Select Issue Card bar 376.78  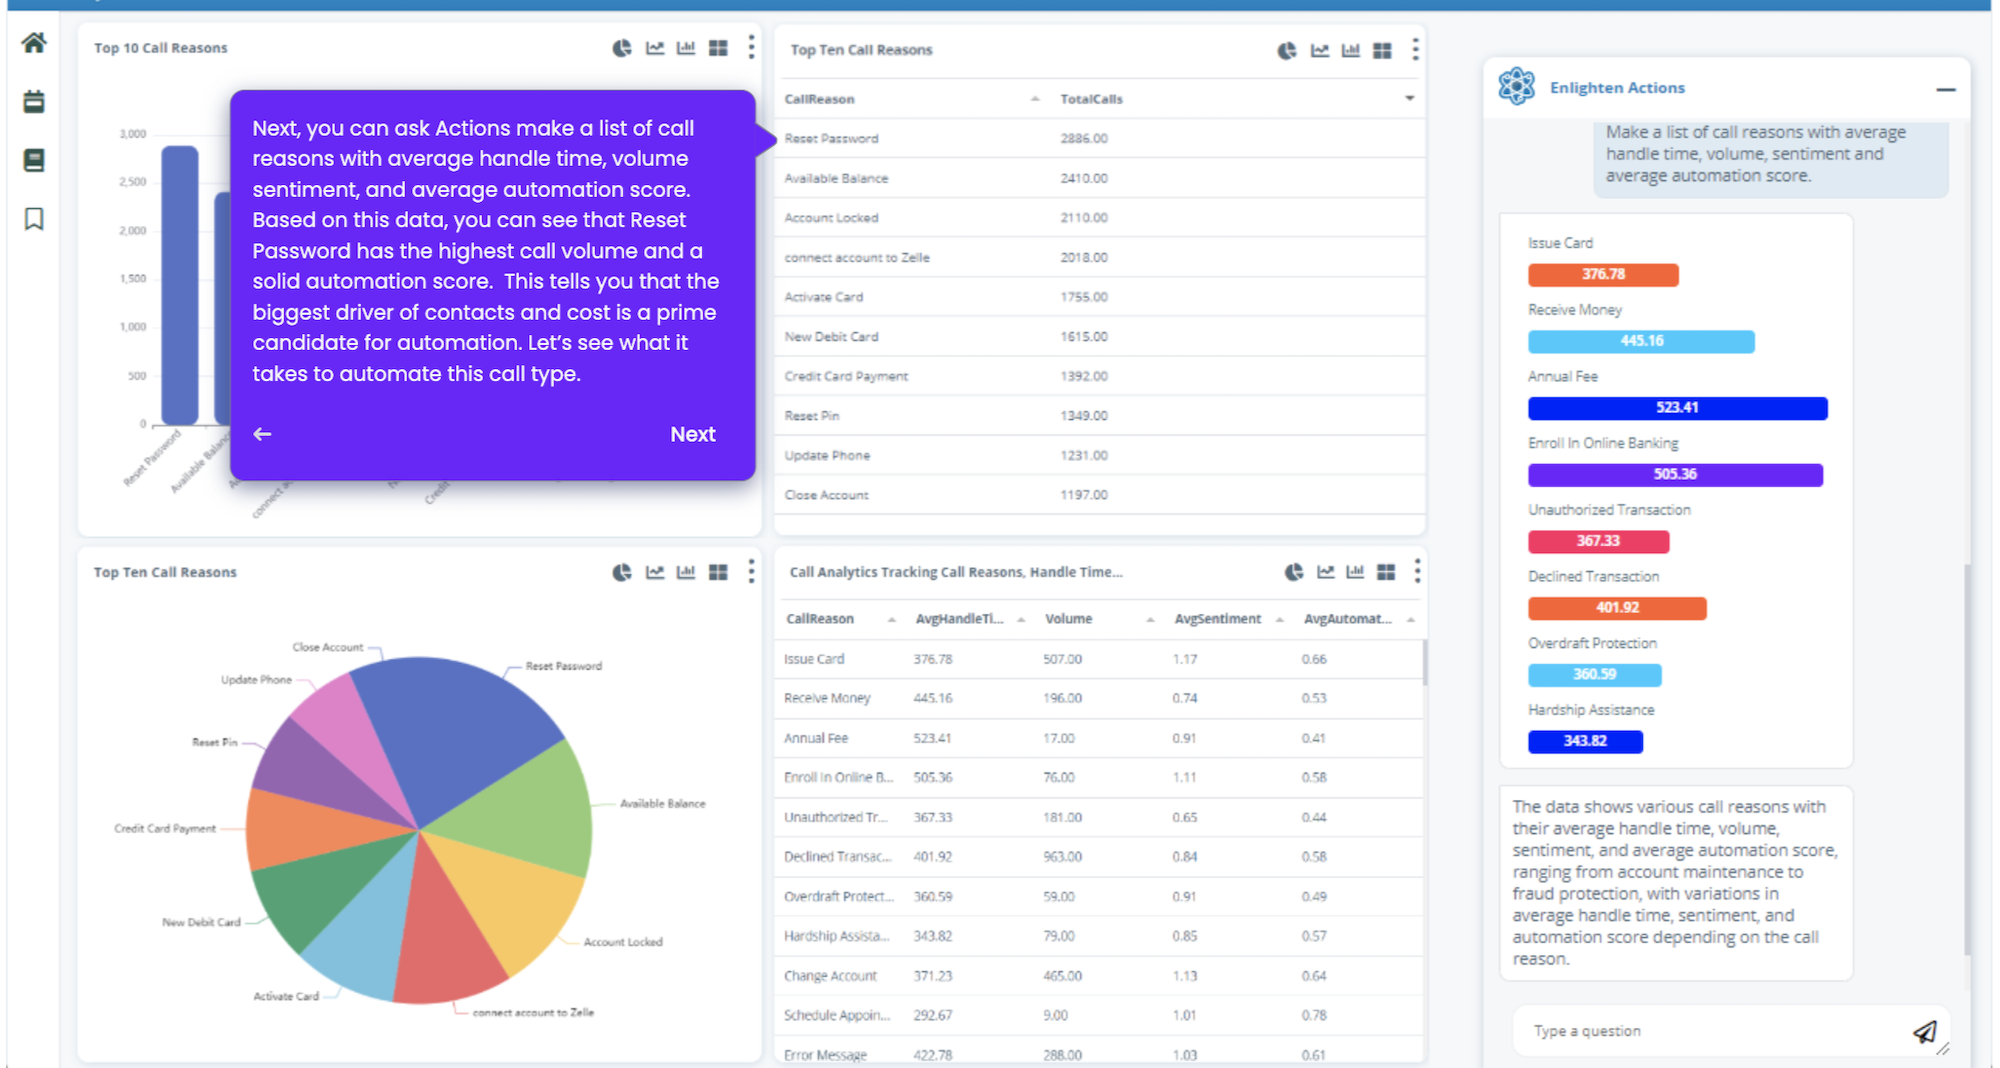[1603, 274]
